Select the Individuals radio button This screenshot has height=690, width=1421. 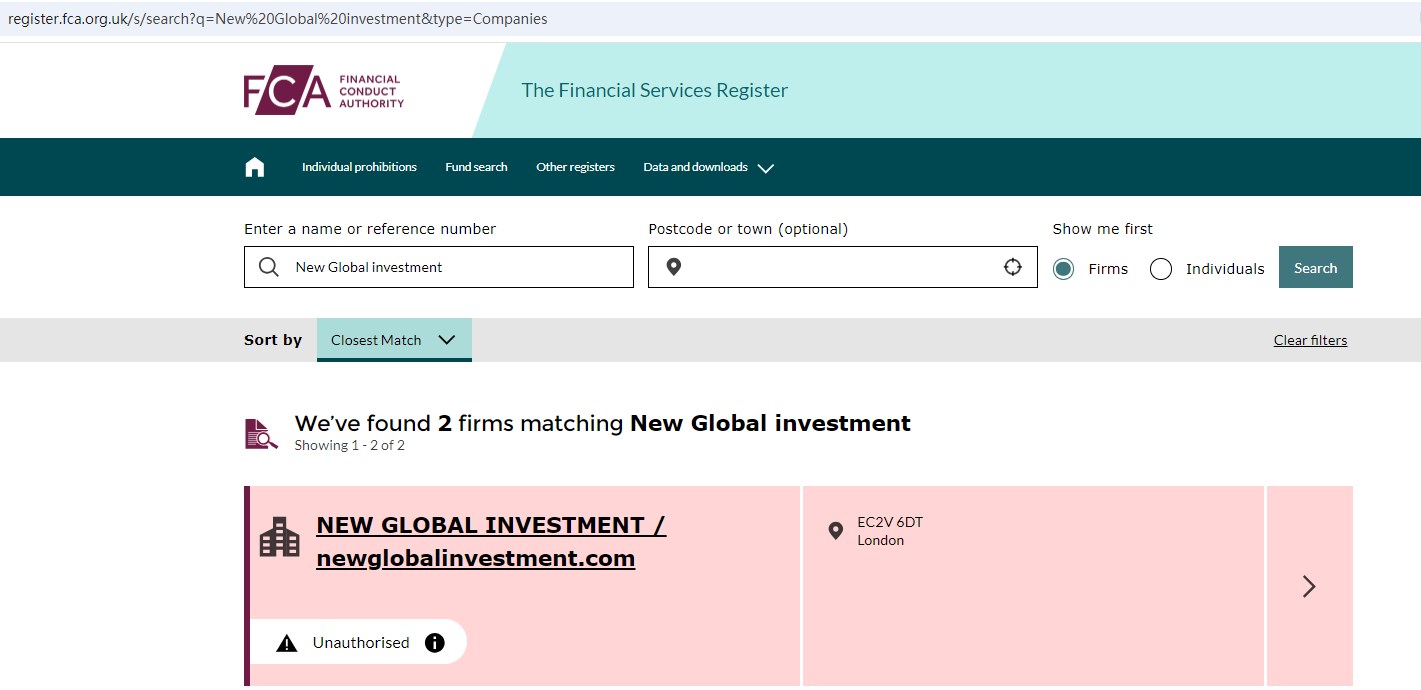1161,268
